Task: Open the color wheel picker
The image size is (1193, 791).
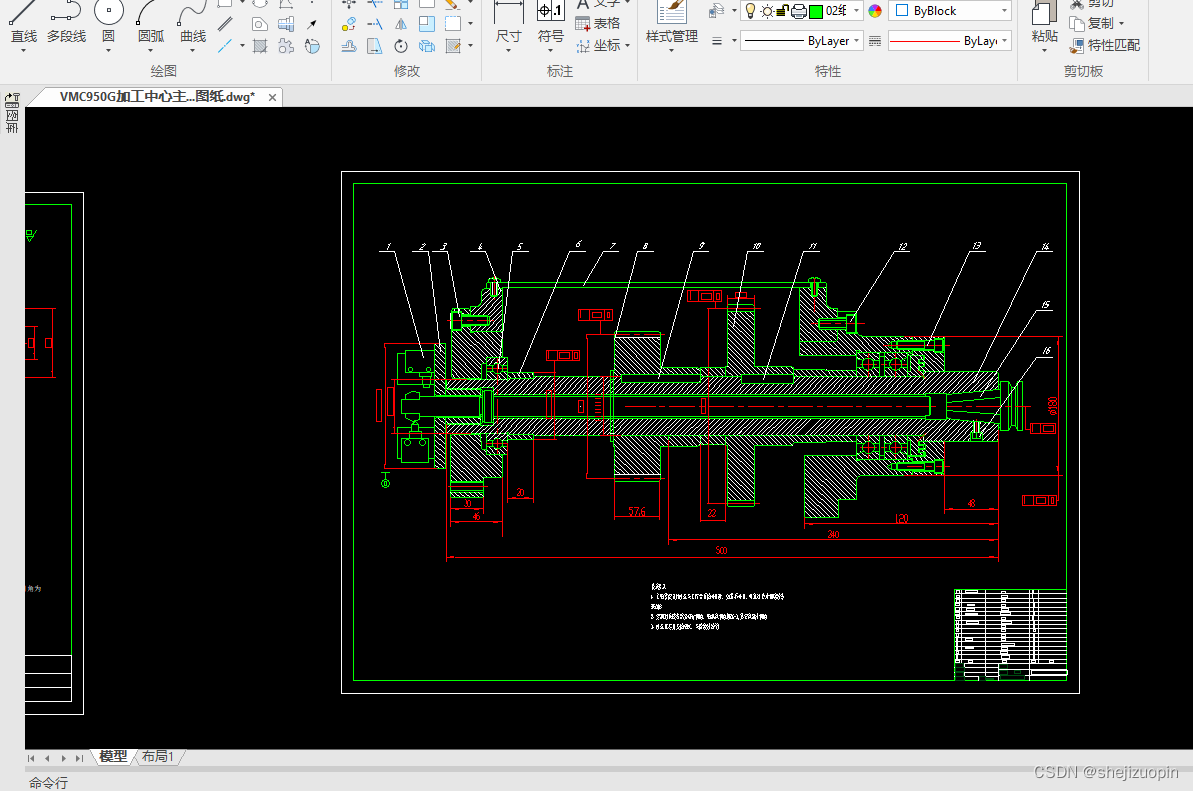Action: click(875, 11)
